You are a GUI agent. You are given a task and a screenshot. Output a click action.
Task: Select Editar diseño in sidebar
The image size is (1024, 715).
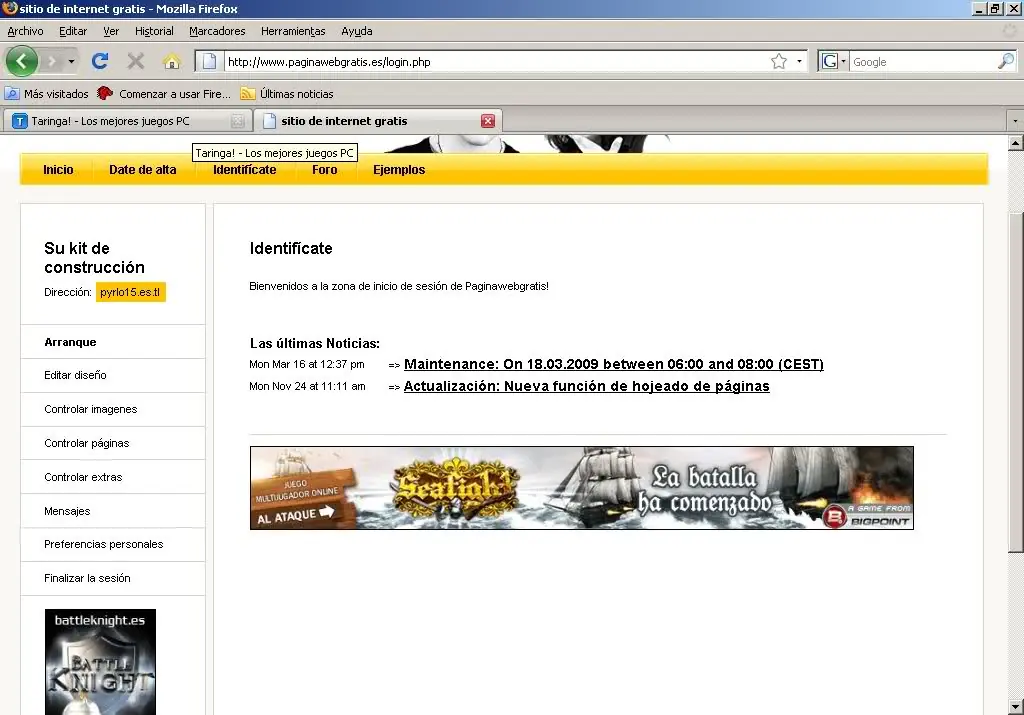click(x=75, y=375)
